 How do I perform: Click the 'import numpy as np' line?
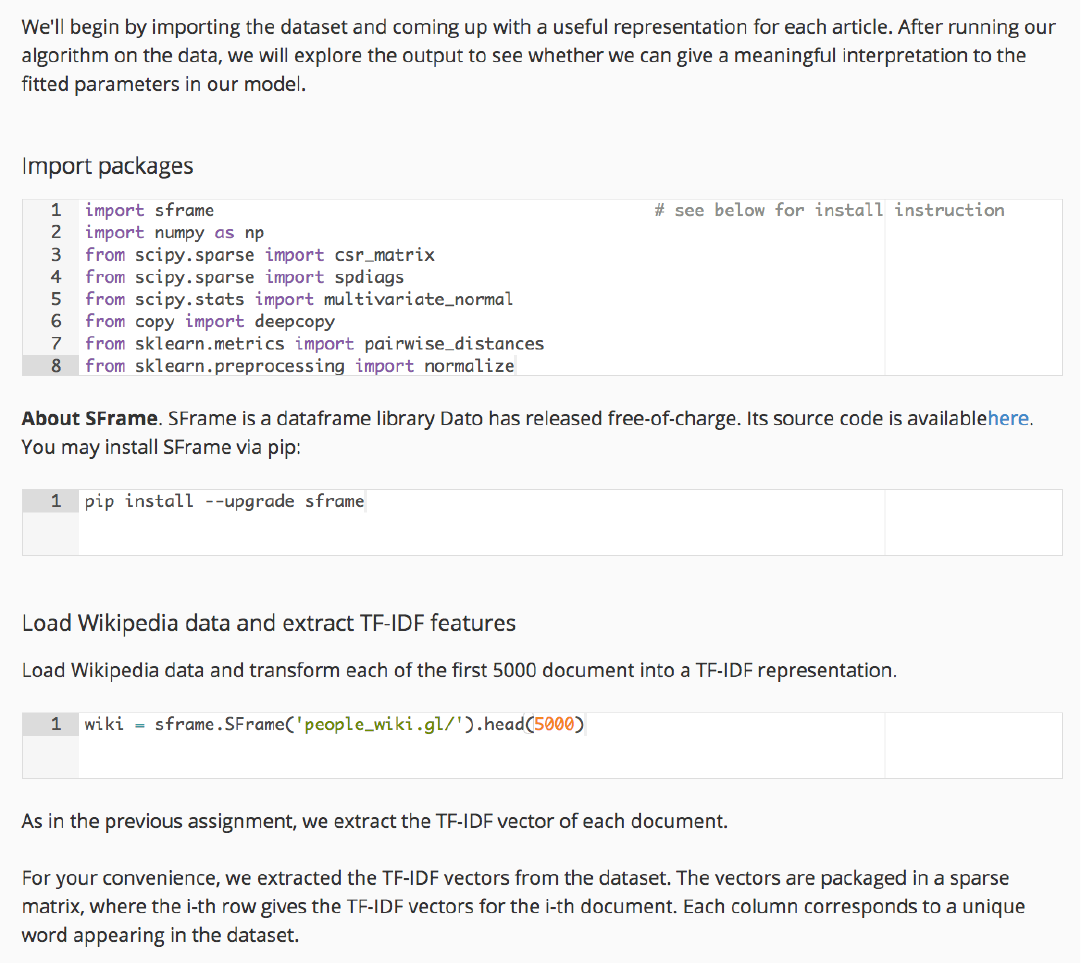click(x=174, y=232)
